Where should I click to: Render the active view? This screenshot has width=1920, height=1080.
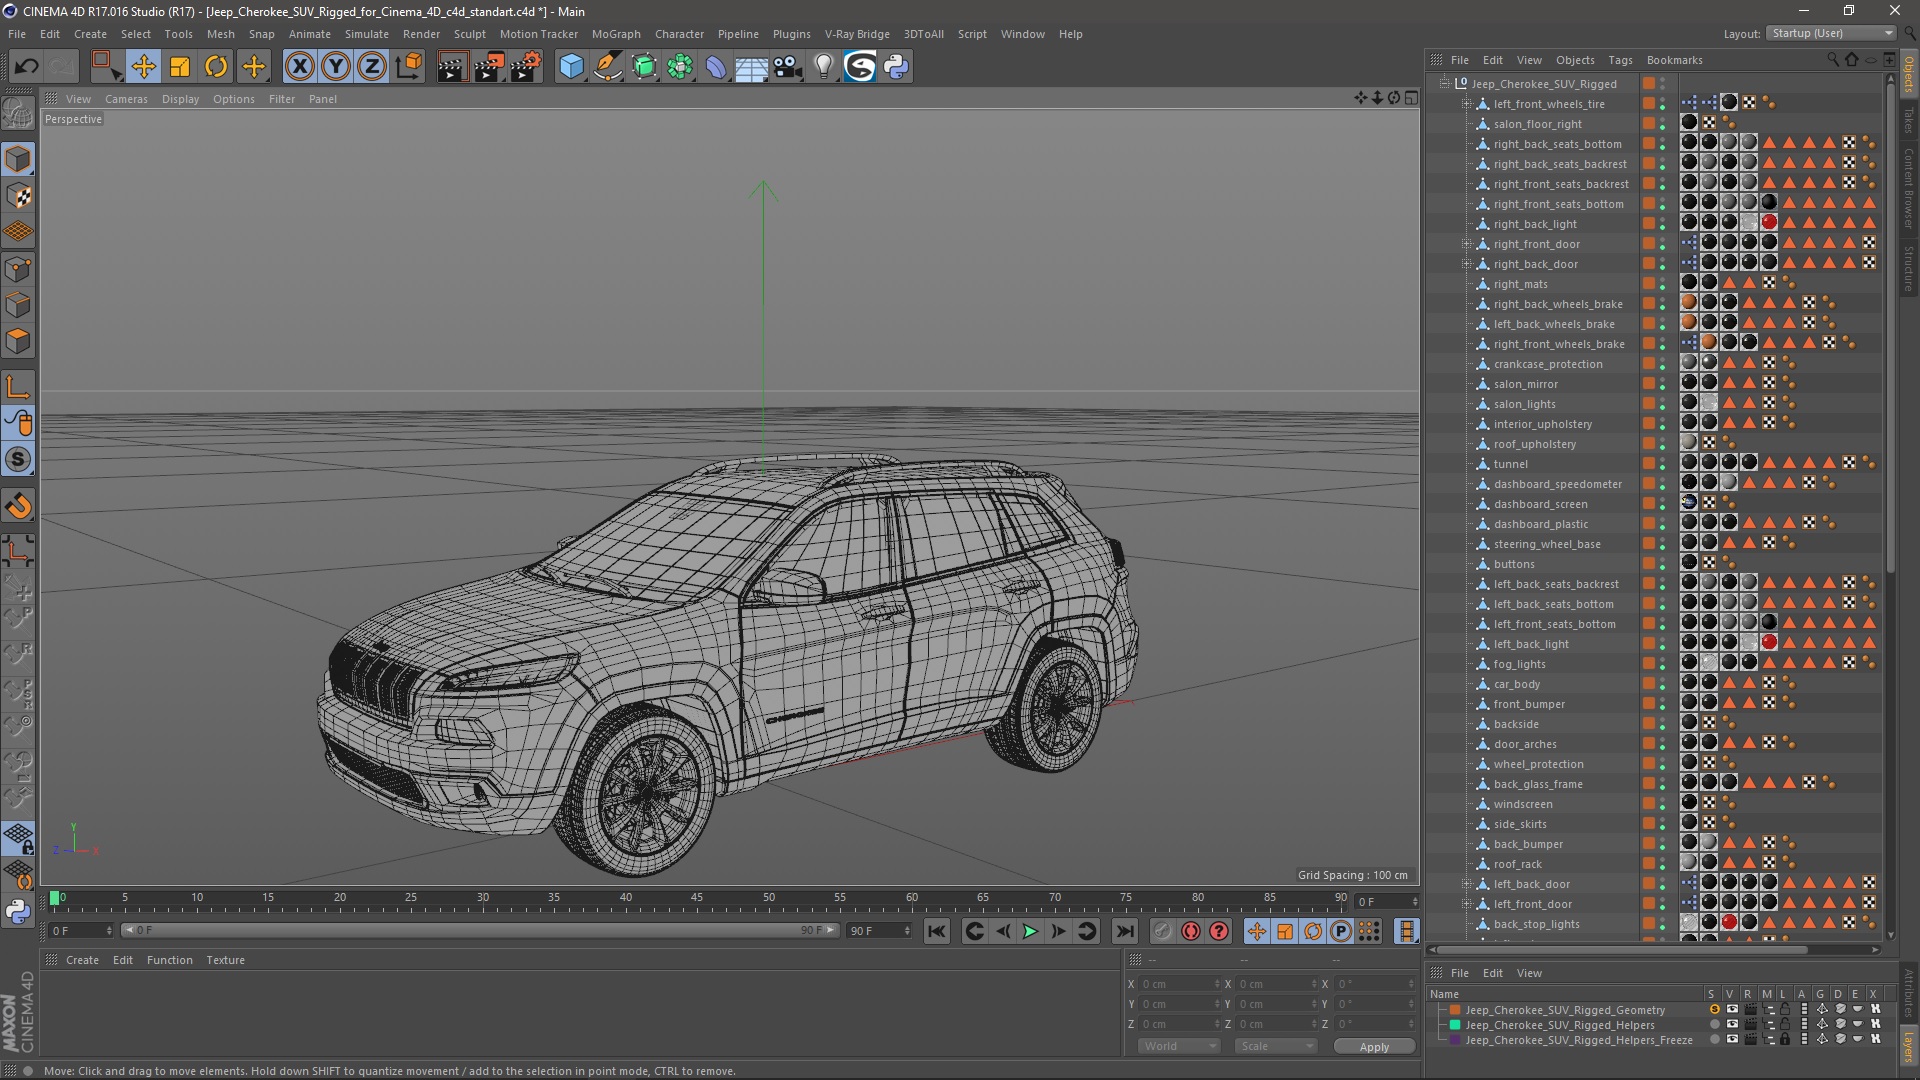[452, 67]
